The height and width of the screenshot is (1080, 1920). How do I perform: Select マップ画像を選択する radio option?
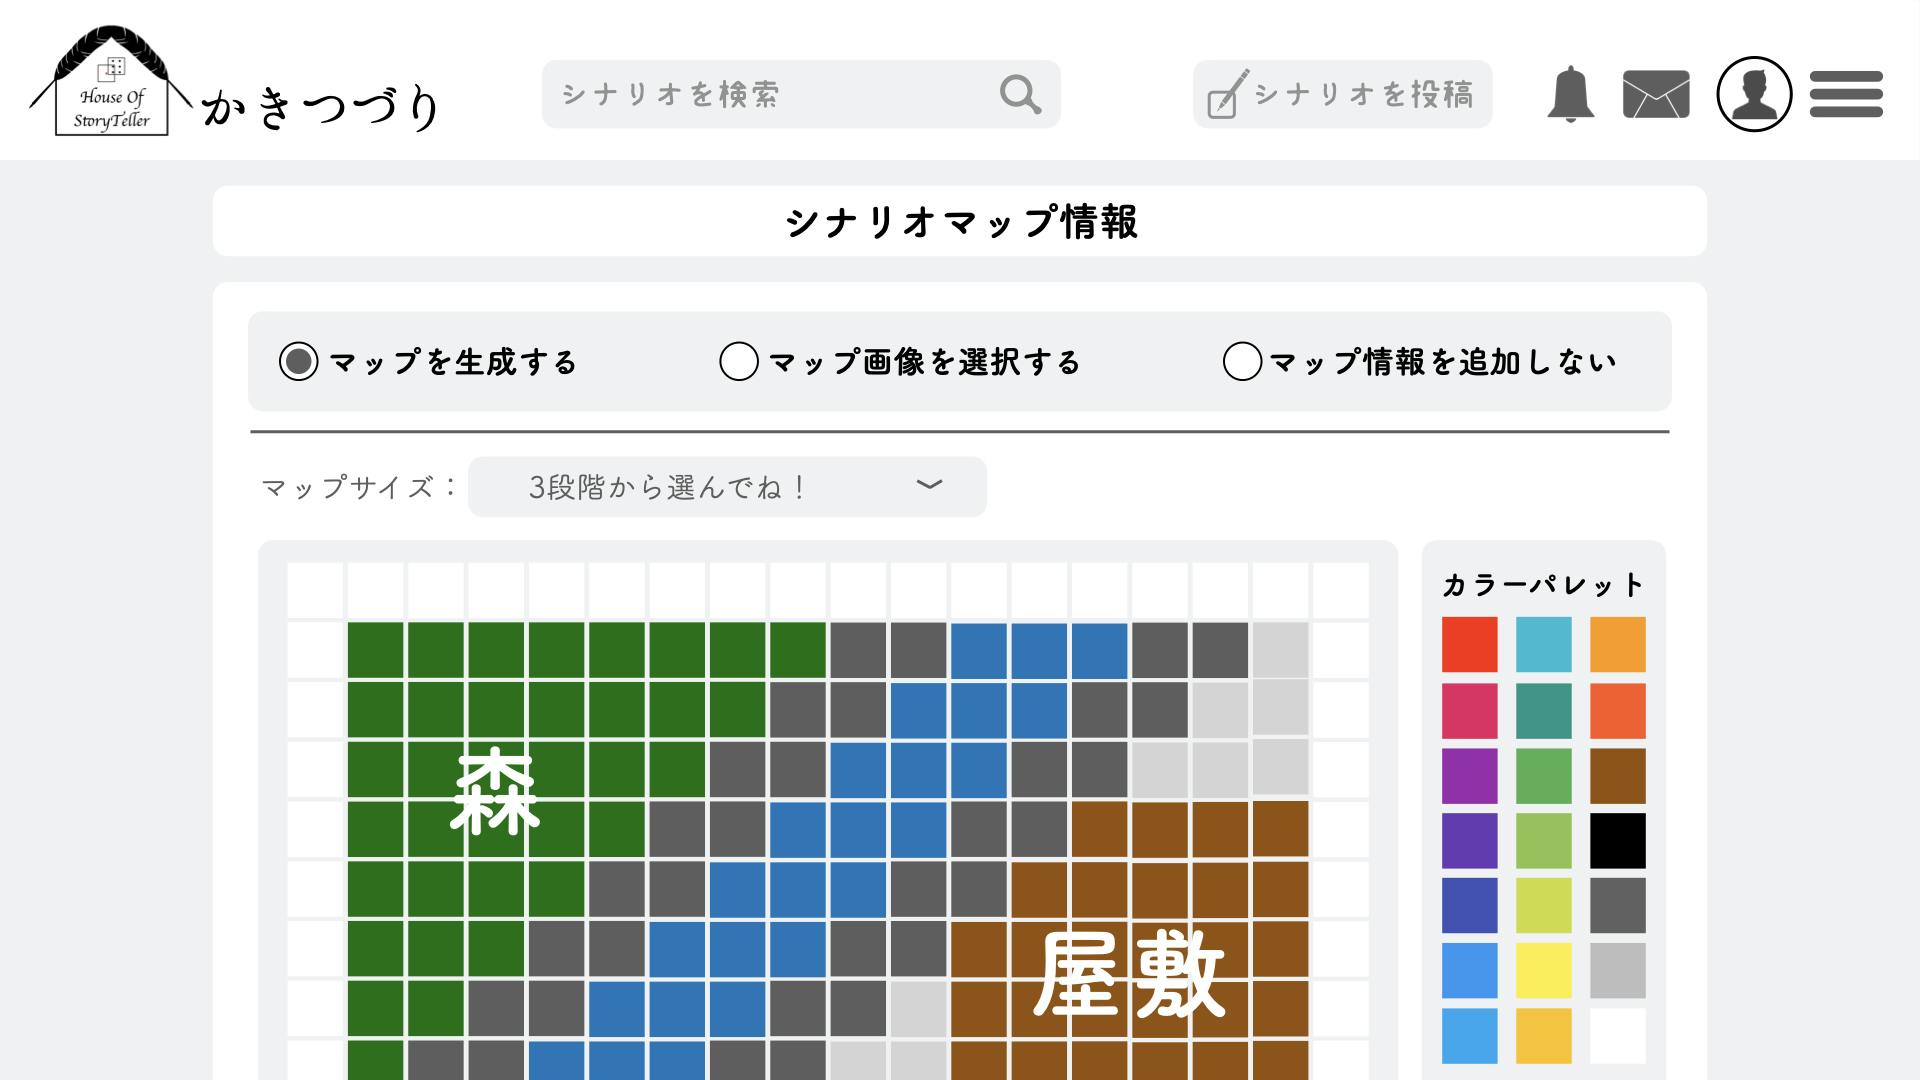click(739, 361)
